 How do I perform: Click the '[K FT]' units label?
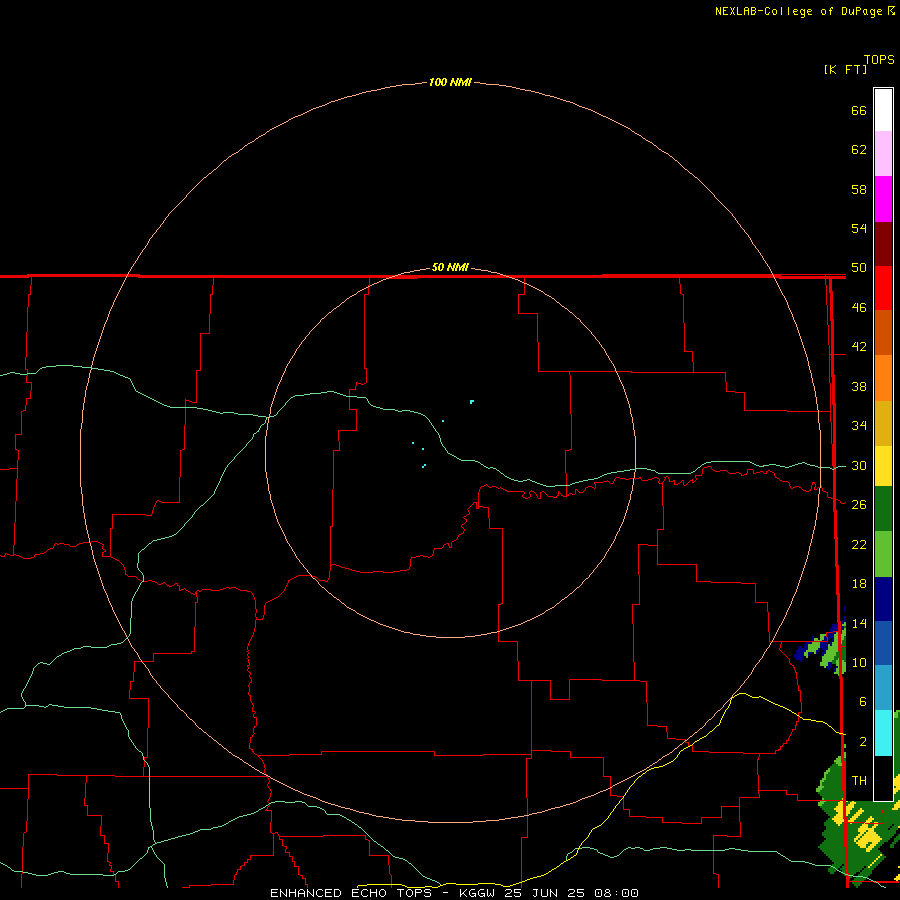tap(845, 69)
